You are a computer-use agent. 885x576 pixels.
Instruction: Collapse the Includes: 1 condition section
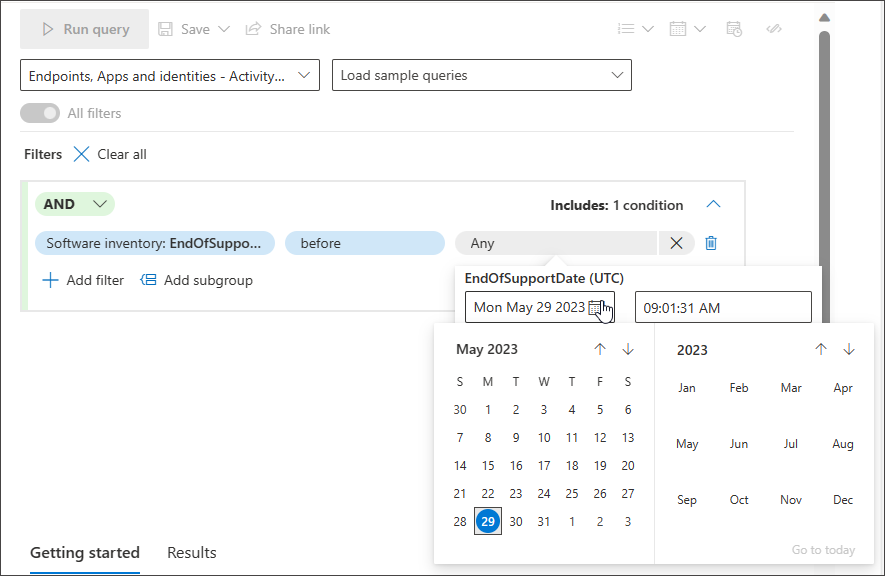coord(713,203)
